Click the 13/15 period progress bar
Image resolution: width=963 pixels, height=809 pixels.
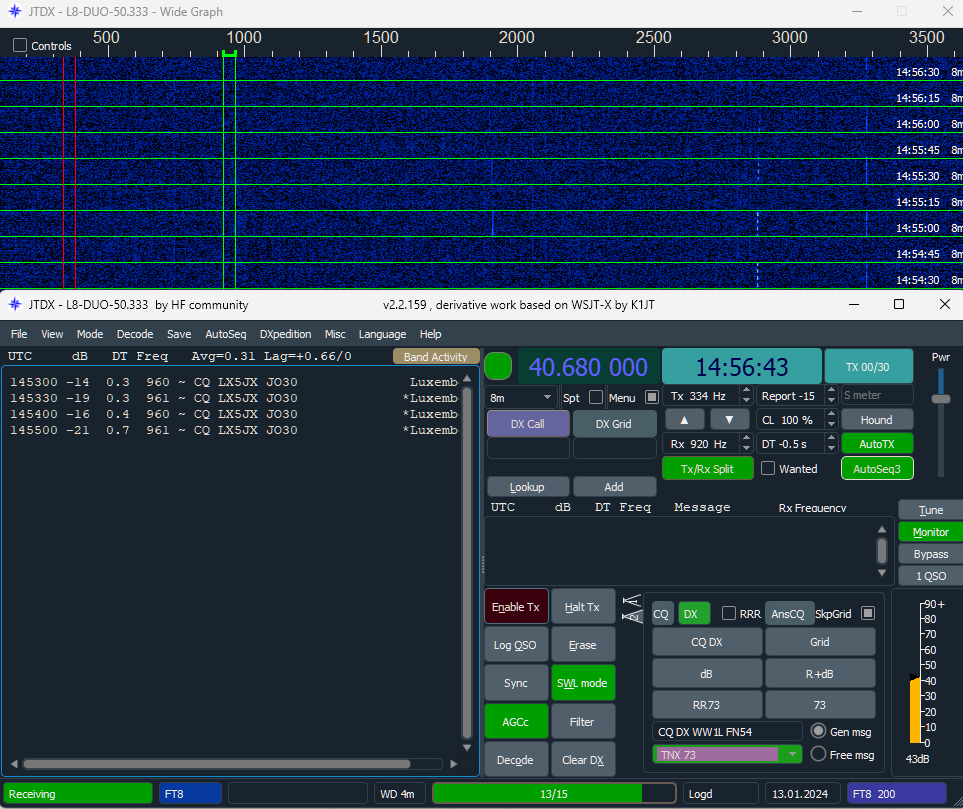554,794
